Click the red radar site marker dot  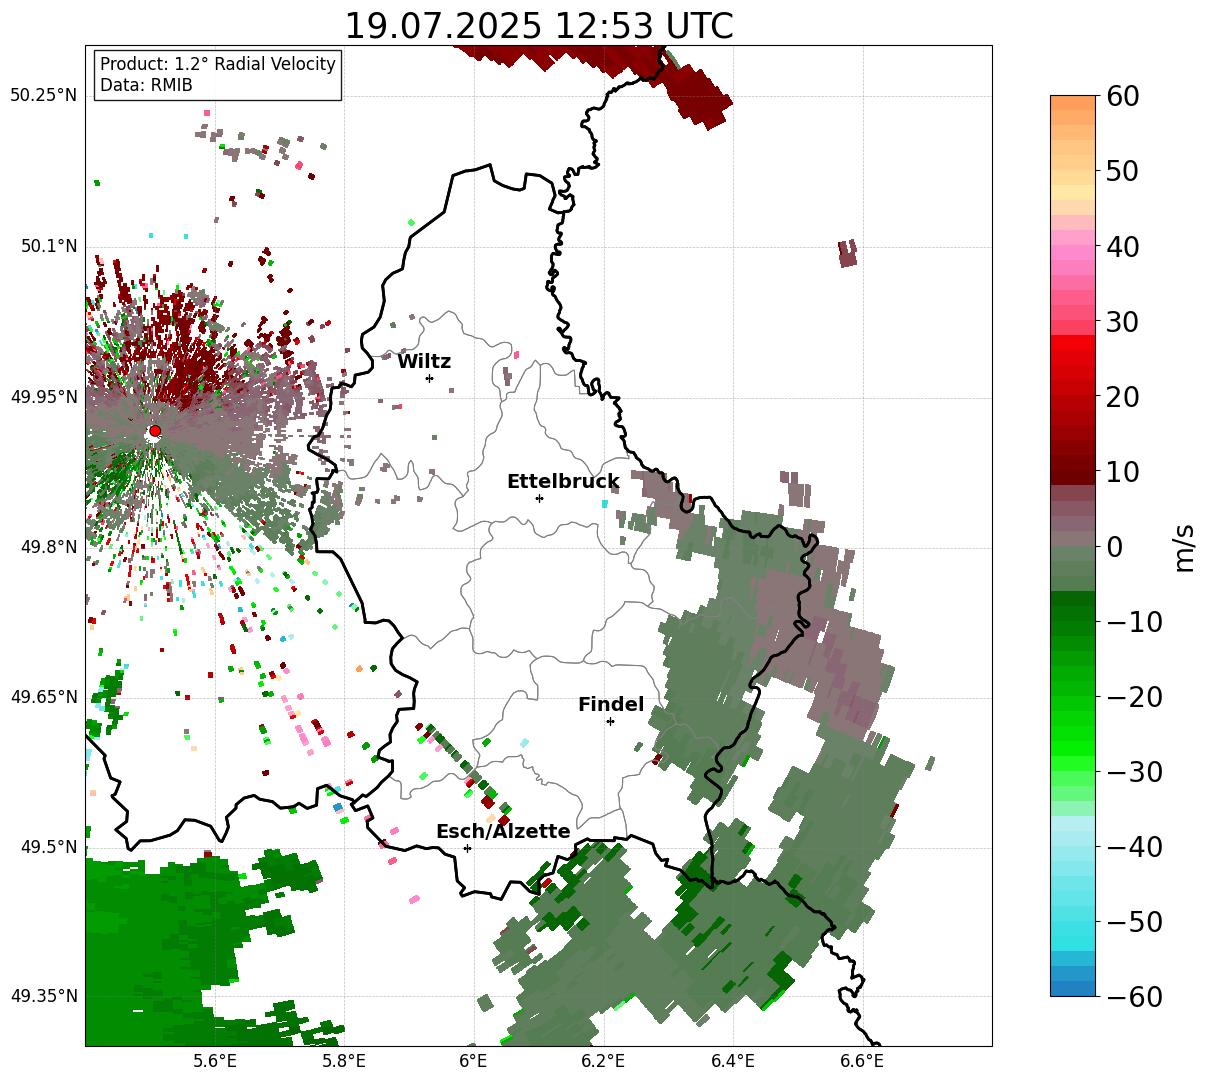point(154,431)
